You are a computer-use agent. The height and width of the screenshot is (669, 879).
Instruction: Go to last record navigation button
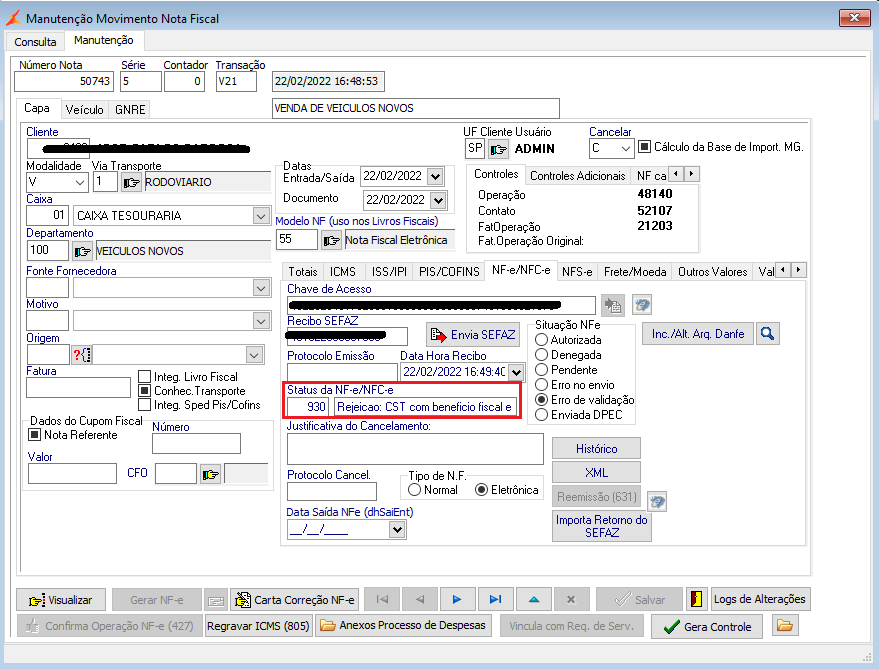[496, 599]
